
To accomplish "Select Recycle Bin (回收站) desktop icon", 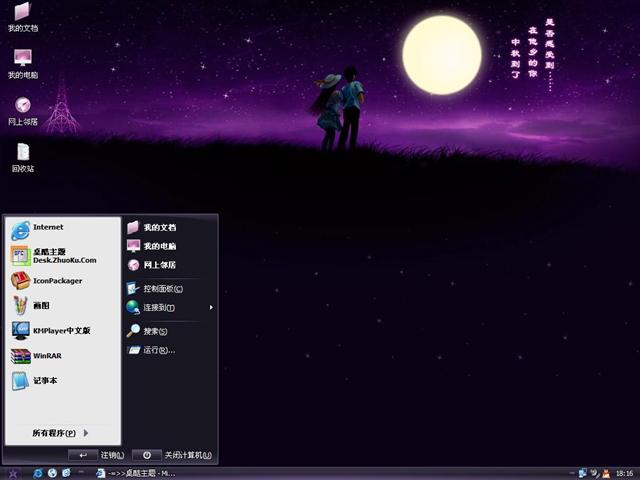I will pos(23,158).
